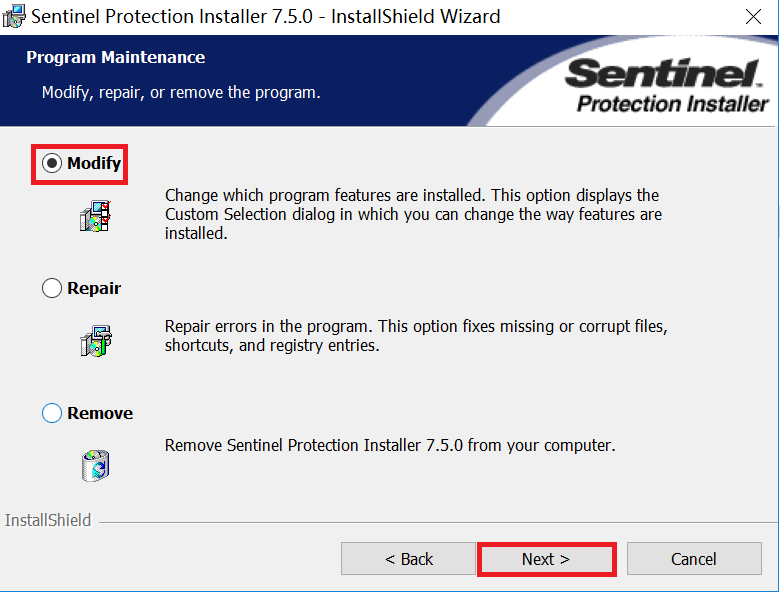Choose the Repair radio option
This screenshot has width=780, height=592.
coord(52,289)
